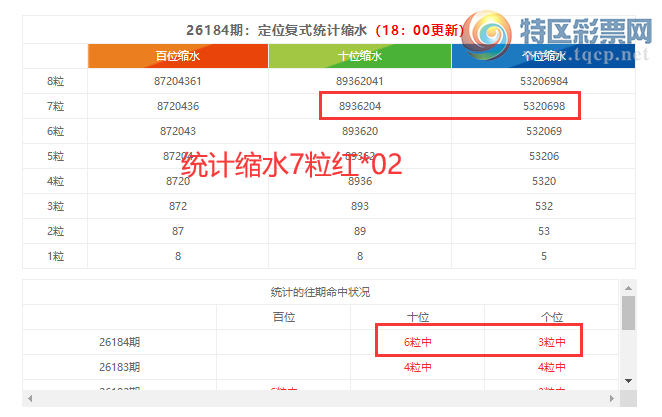
Task: Click the horizontal scrollbar left arrow
Action: click(30, 398)
